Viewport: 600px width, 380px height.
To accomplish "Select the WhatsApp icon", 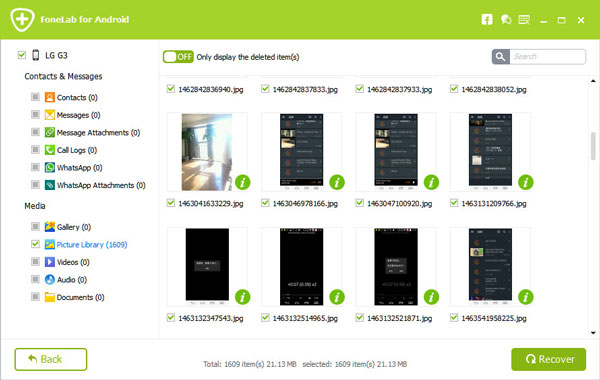I will (x=50, y=168).
